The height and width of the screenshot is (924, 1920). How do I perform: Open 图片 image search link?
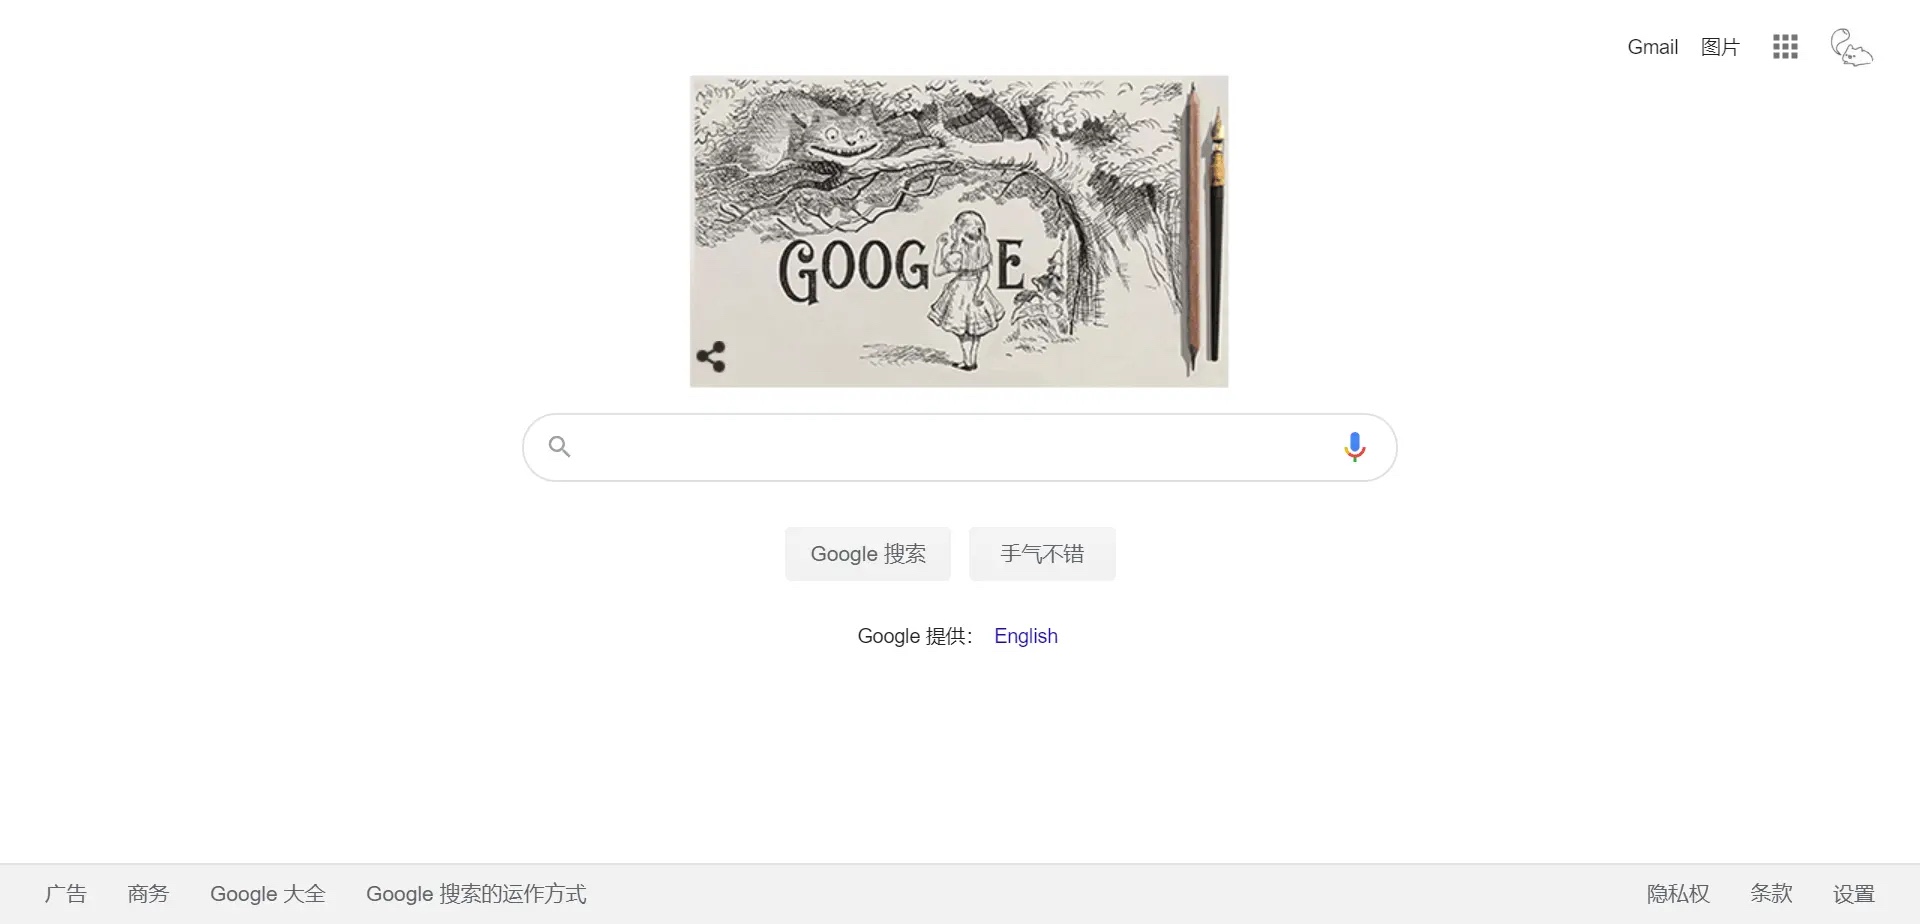pos(1720,47)
